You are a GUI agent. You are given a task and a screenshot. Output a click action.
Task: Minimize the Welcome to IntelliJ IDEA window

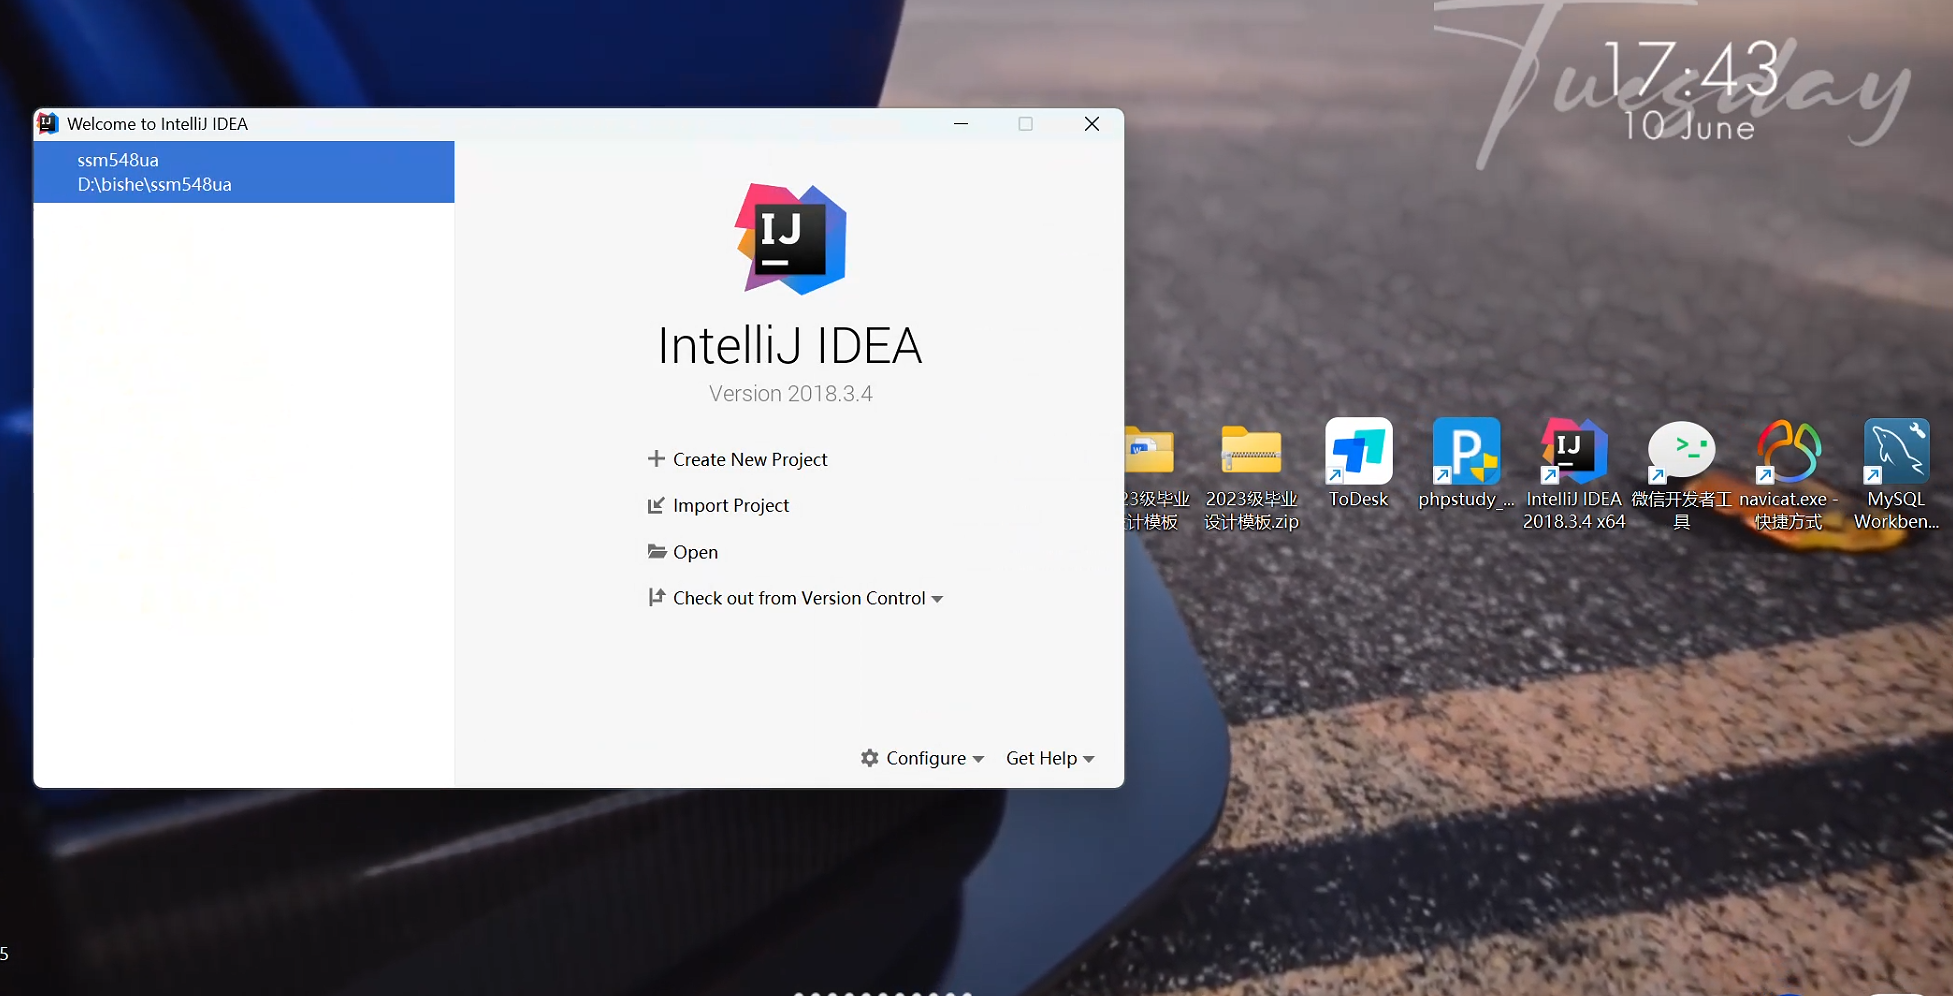[x=961, y=123]
